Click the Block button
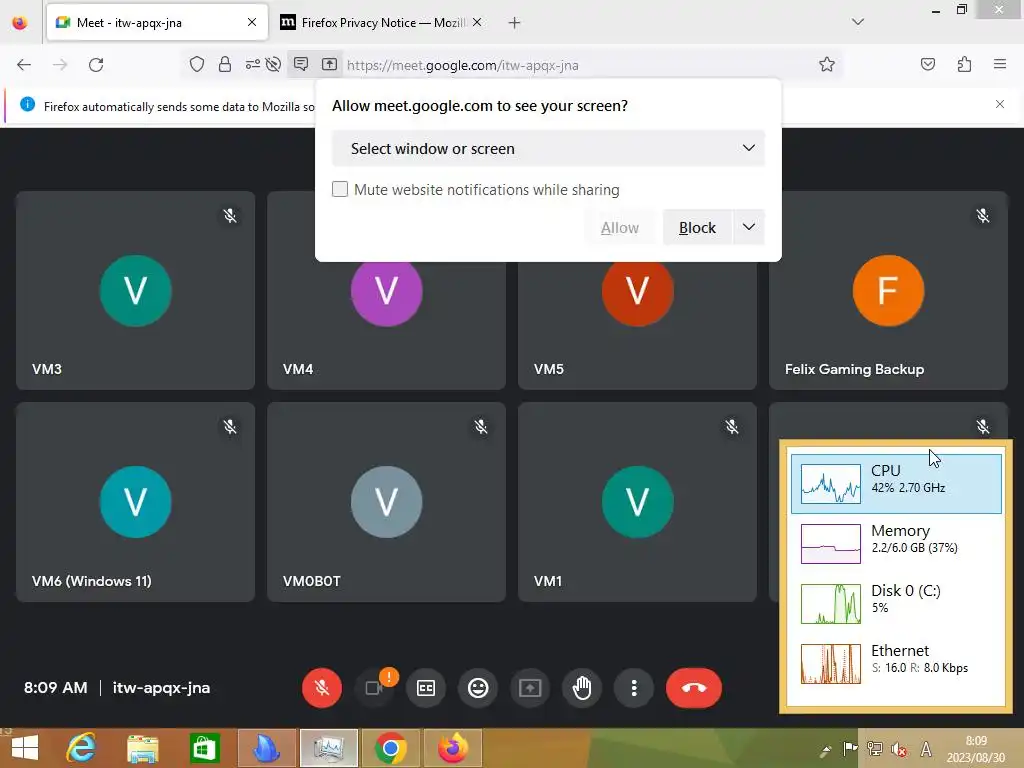 (697, 227)
